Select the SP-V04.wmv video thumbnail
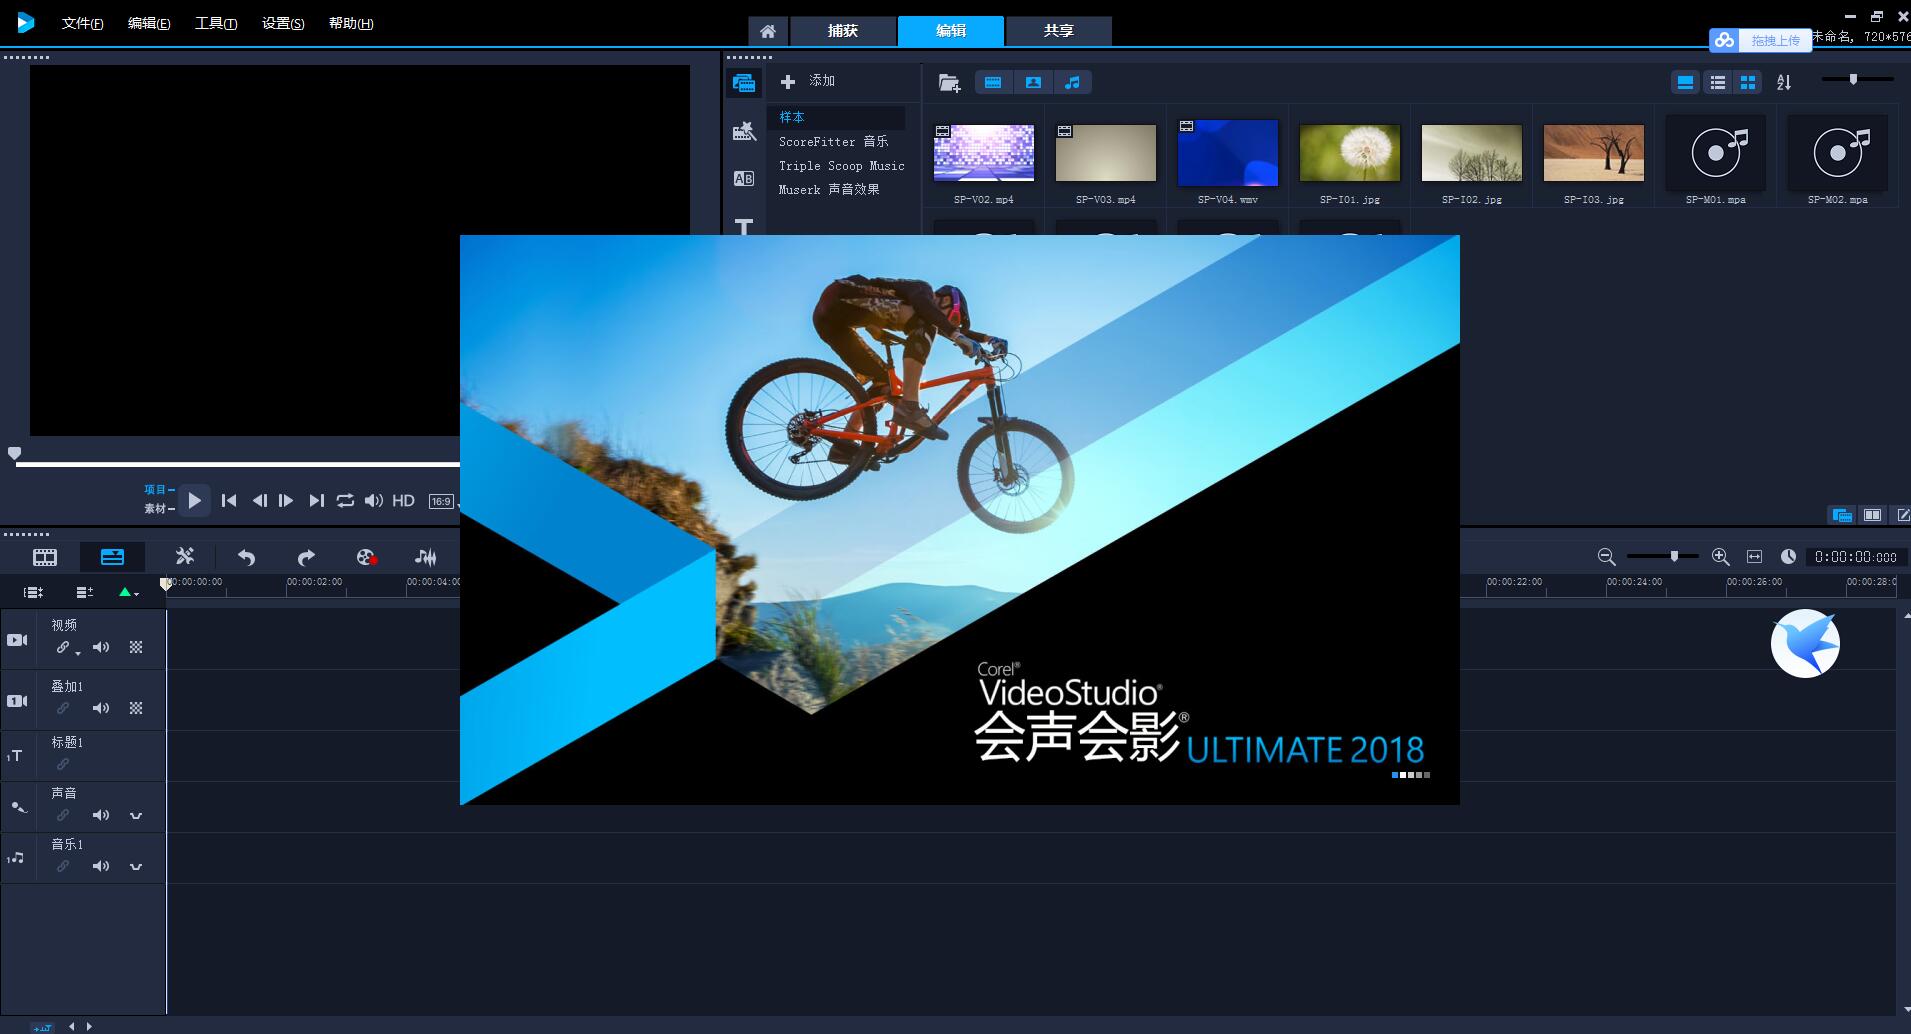The width and height of the screenshot is (1911, 1034). 1227,153
